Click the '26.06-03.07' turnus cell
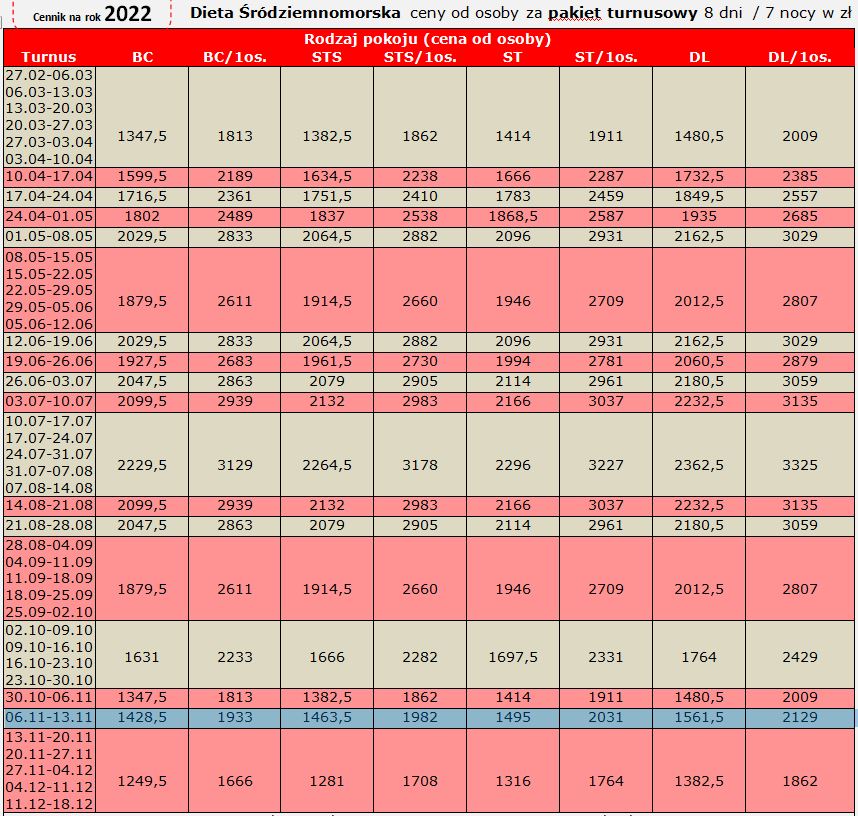858x816 pixels. [49, 382]
